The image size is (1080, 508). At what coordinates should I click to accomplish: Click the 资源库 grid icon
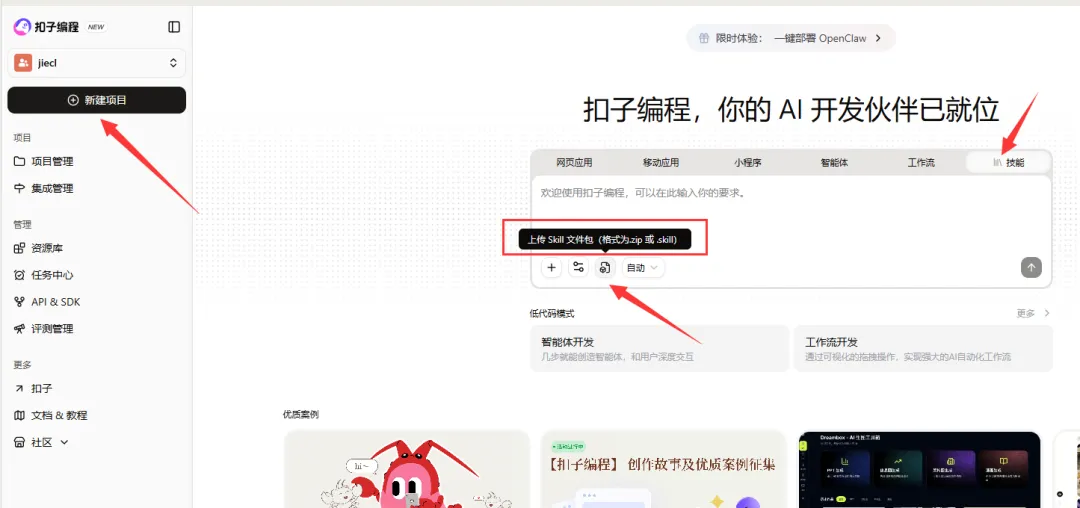point(19,248)
